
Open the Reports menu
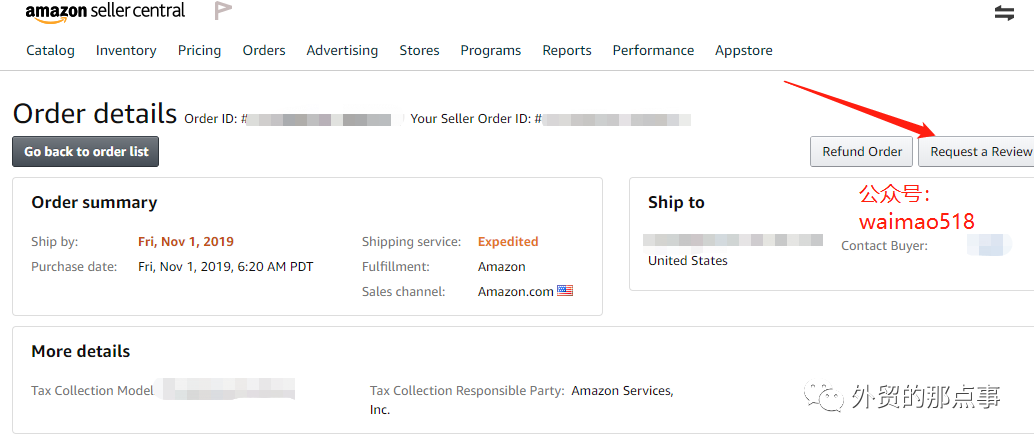coord(567,50)
